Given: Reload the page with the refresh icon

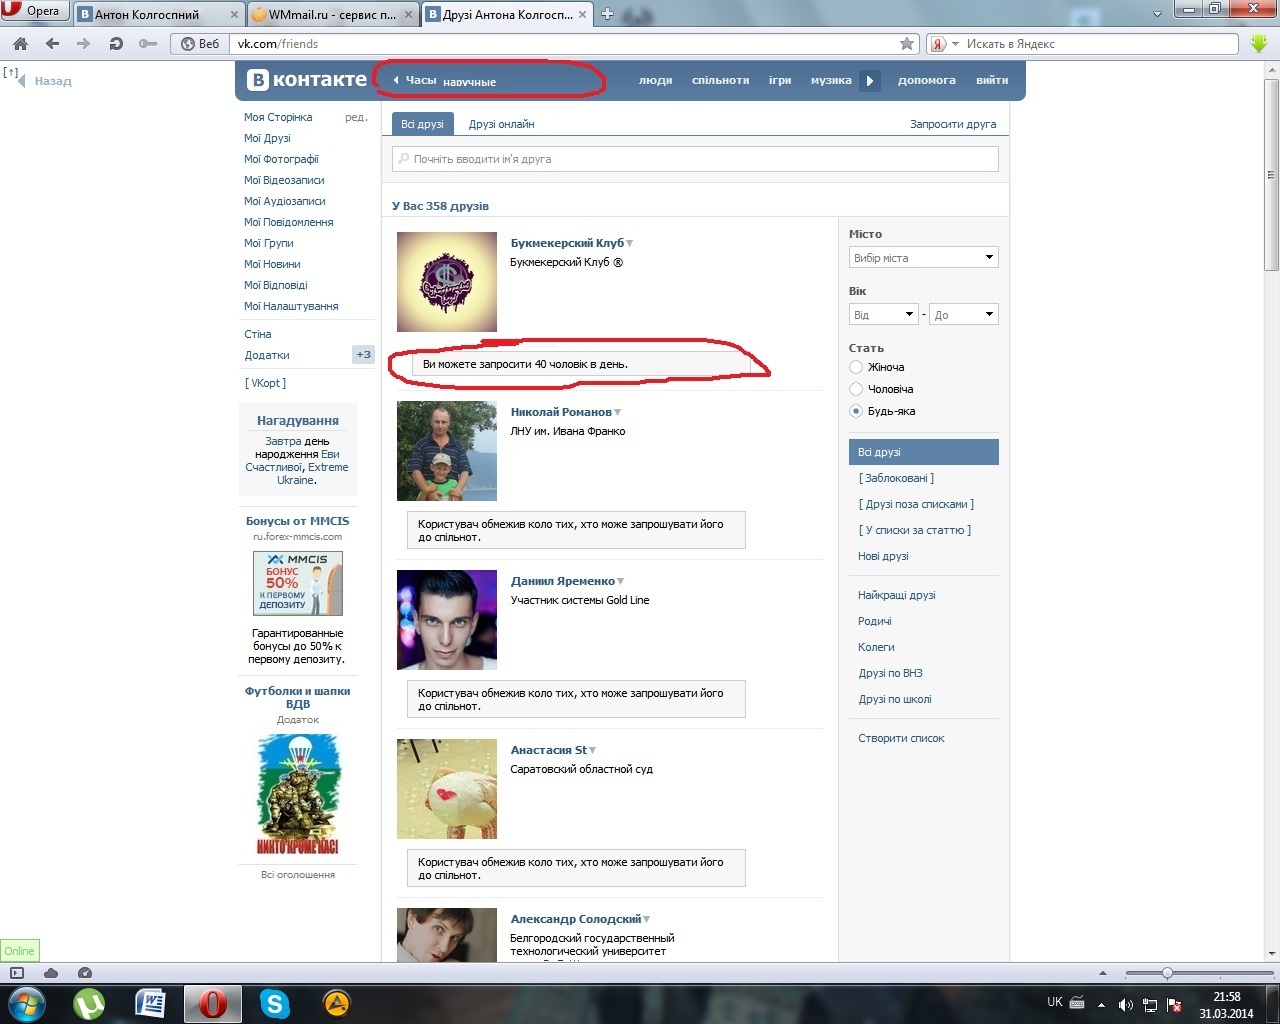Looking at the screenshot, I should tap(116, 44).
